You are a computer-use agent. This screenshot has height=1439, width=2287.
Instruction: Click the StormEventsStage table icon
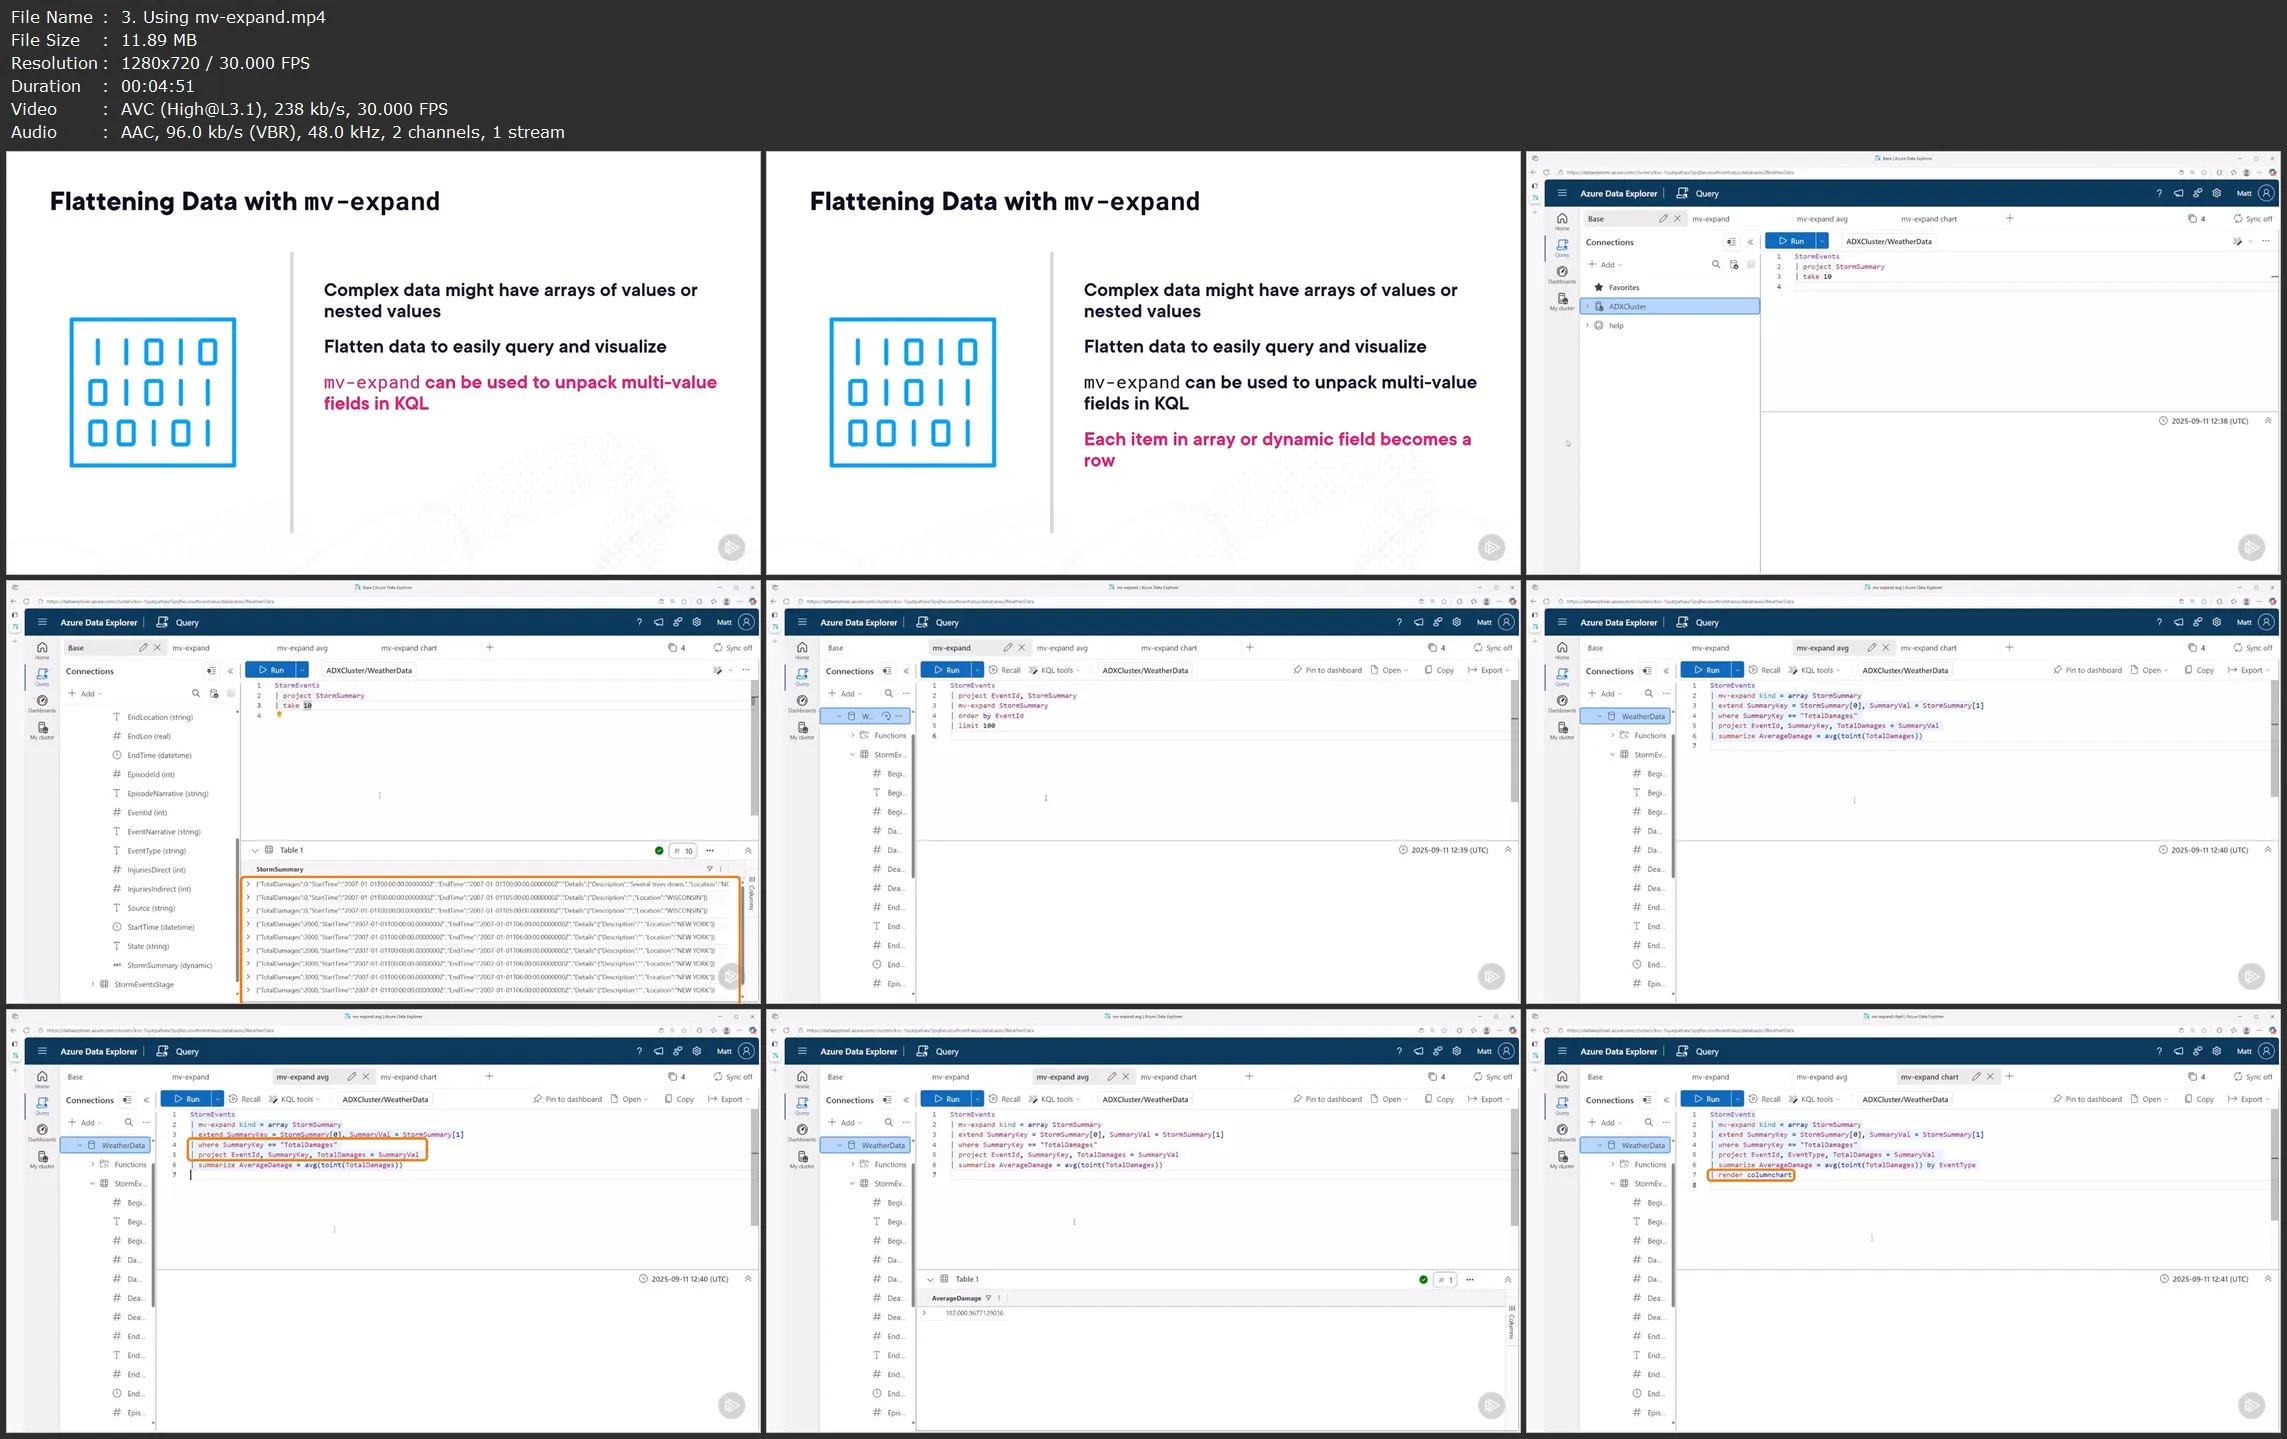[x=104, y=984]
